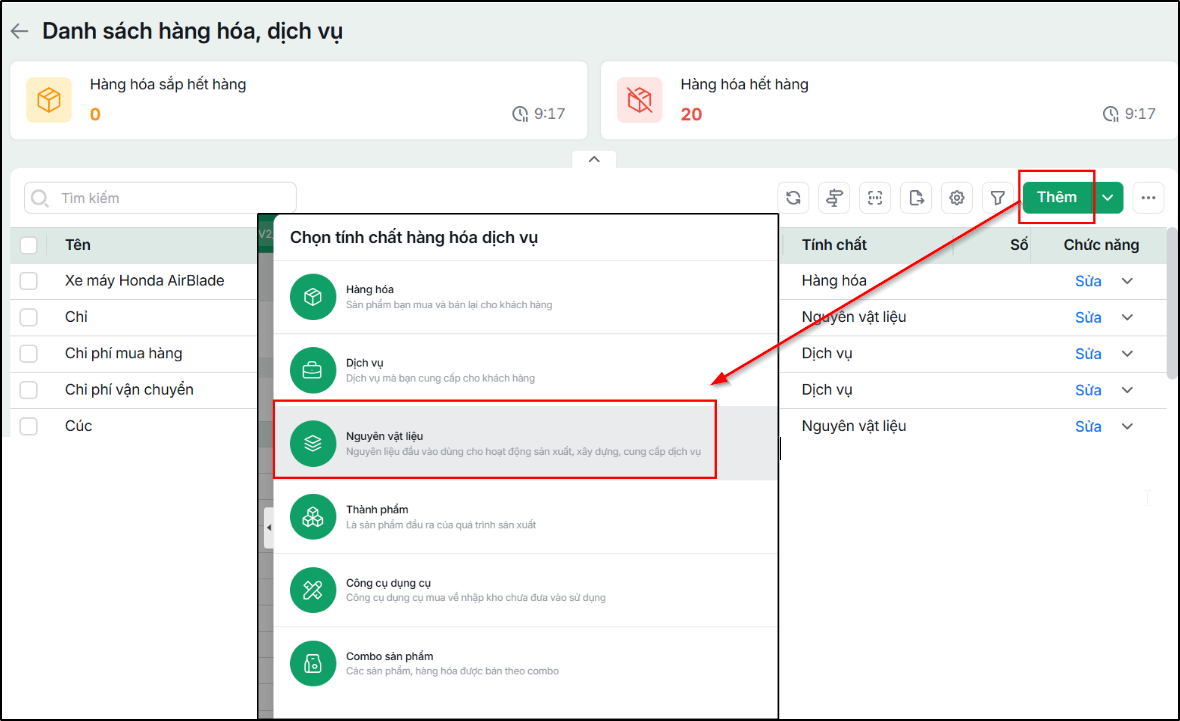Click the clock icon in the out-of-stock card
1180x721 pixels.
[1111, 114]
